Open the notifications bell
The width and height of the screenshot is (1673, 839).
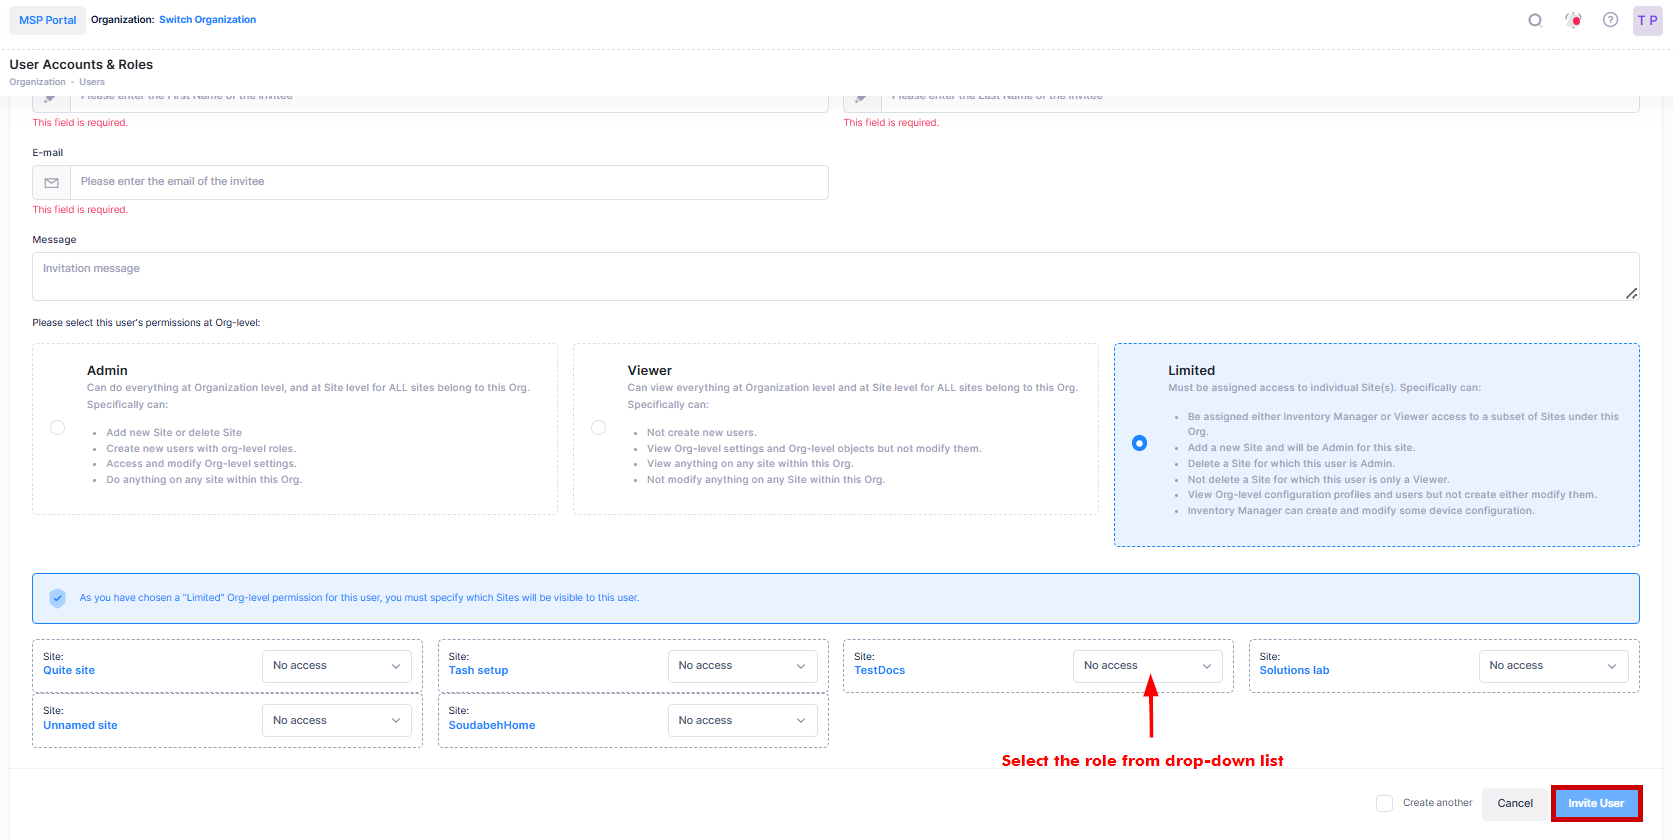[1574, 20]
